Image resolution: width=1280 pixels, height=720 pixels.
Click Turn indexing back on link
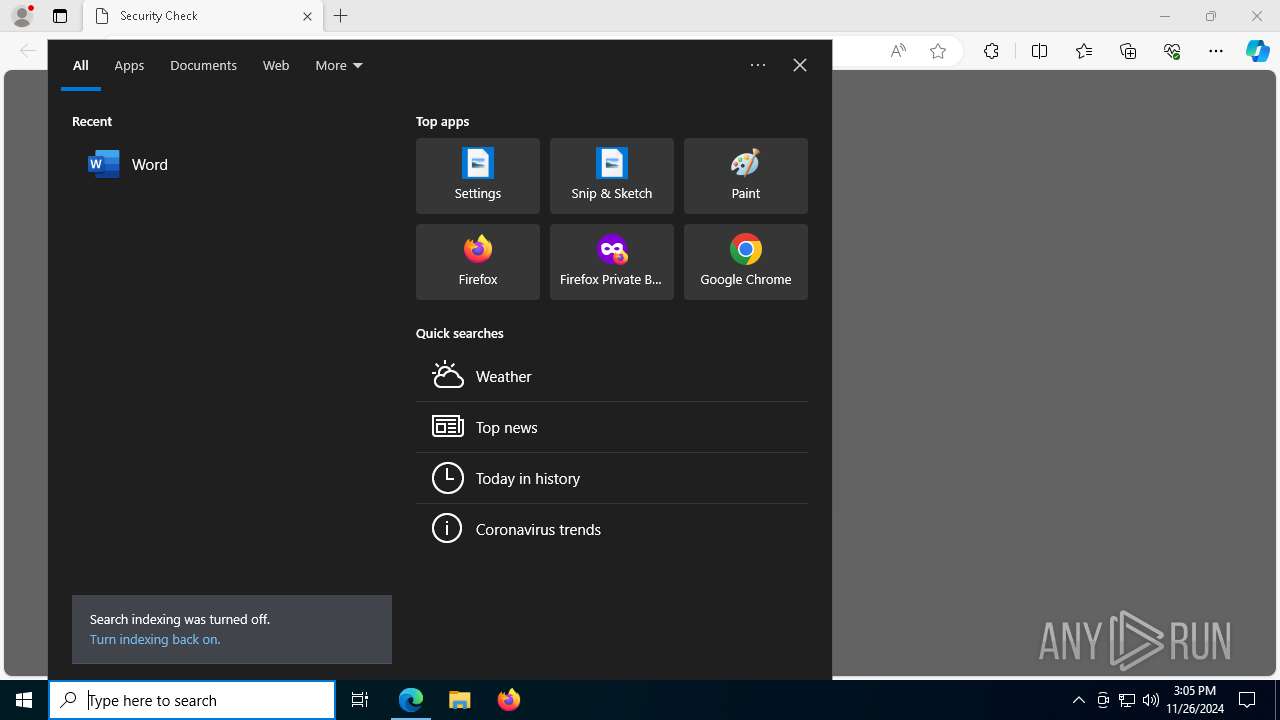(x=155, y=639)
